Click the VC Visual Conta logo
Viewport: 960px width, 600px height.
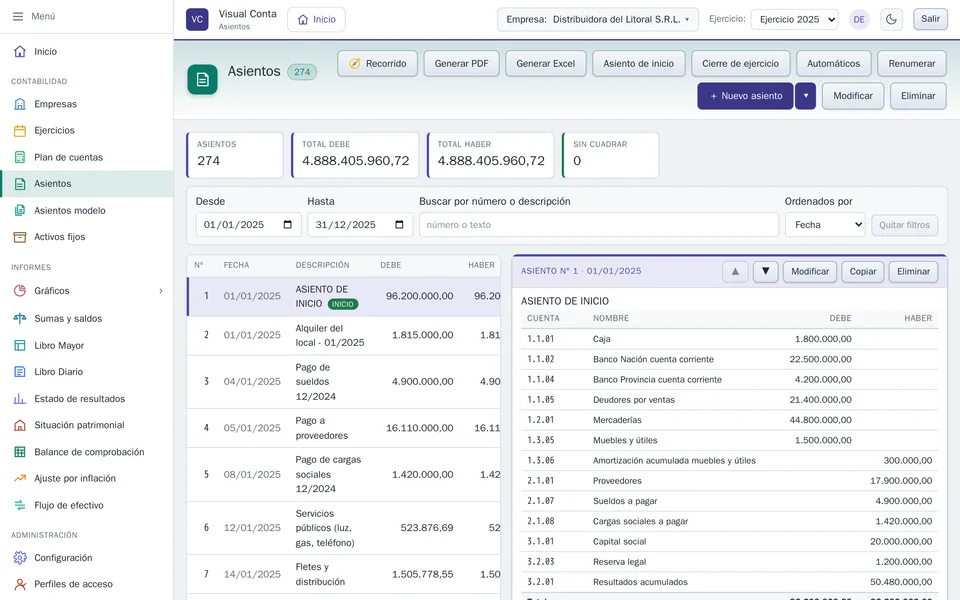(x=197, y=19)
